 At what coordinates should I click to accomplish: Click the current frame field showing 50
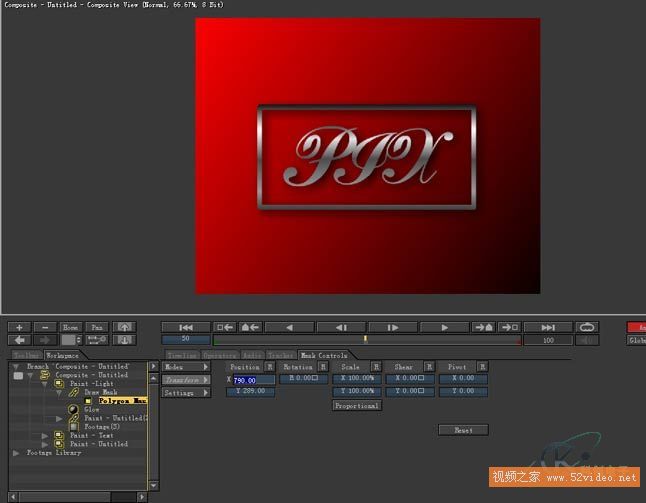tap(186, 339)
